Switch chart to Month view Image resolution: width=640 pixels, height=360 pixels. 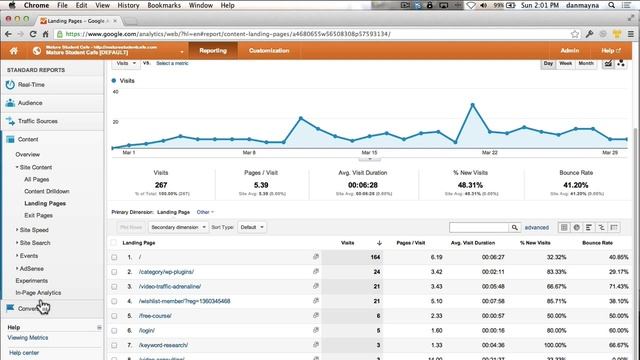586,64
